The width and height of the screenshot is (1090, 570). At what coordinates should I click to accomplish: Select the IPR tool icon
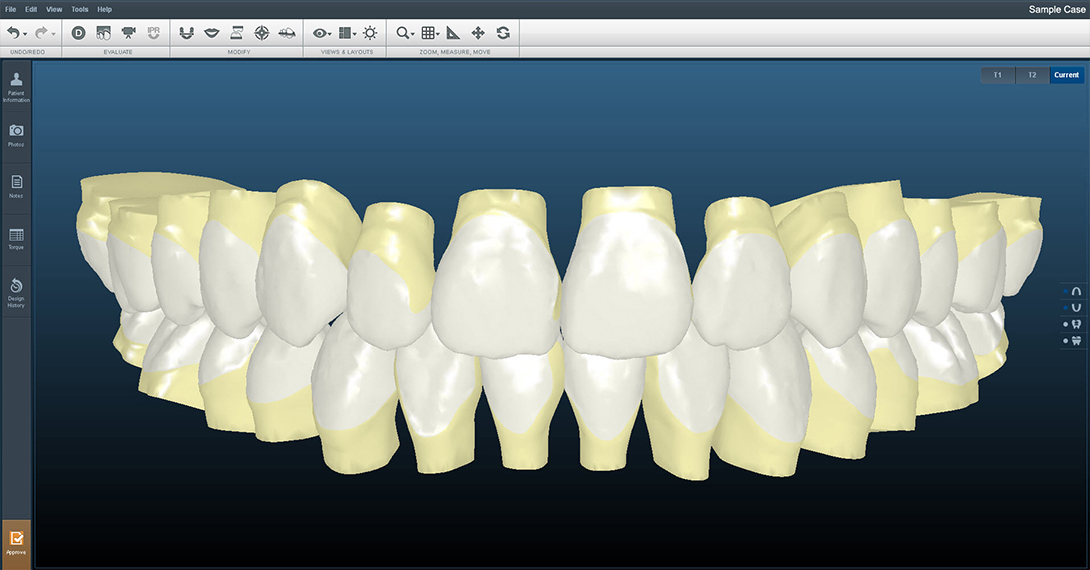coord(154,33)
